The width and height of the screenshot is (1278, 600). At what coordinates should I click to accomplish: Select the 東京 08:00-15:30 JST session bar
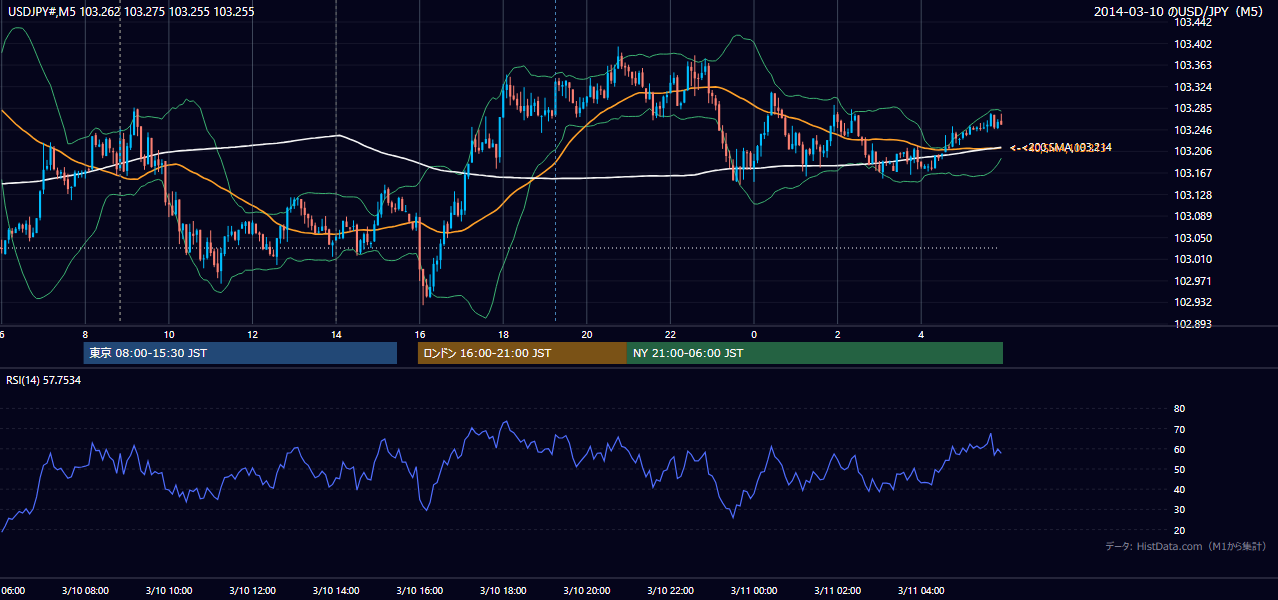pyautogui.click(x=240, y=353)
